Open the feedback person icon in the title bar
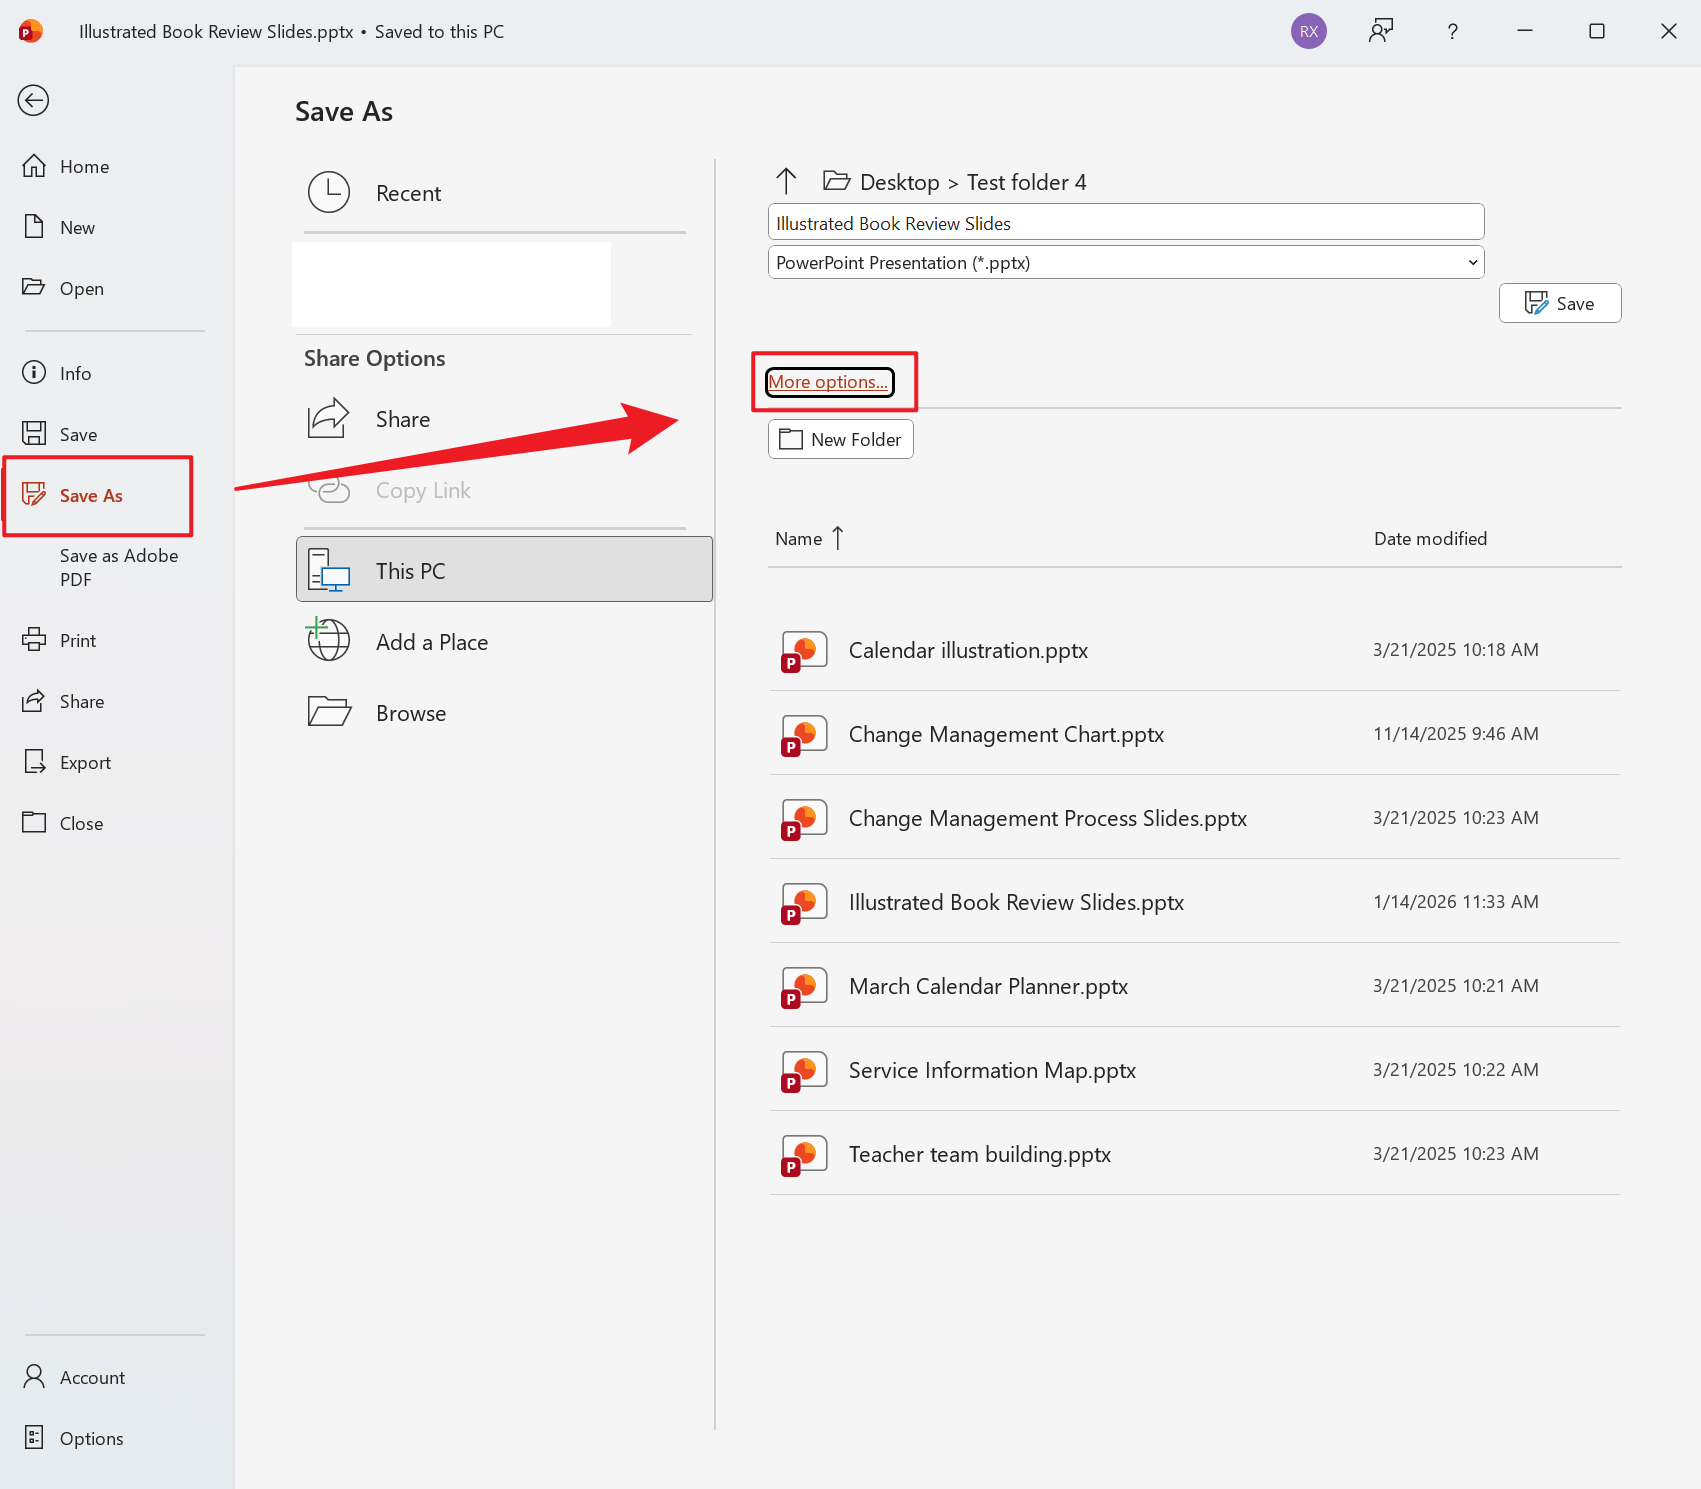1701x1489 pixels. [1381, 31]
